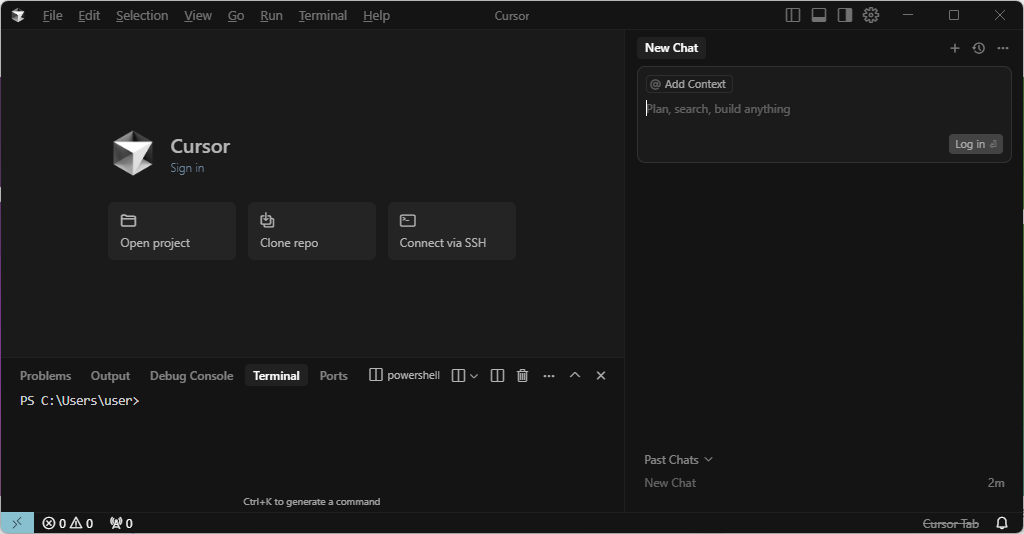Maximize panel with up chevron
The height and width of the screenshot is (534, 1024).
pyautogui.click(x=575, y=375)
